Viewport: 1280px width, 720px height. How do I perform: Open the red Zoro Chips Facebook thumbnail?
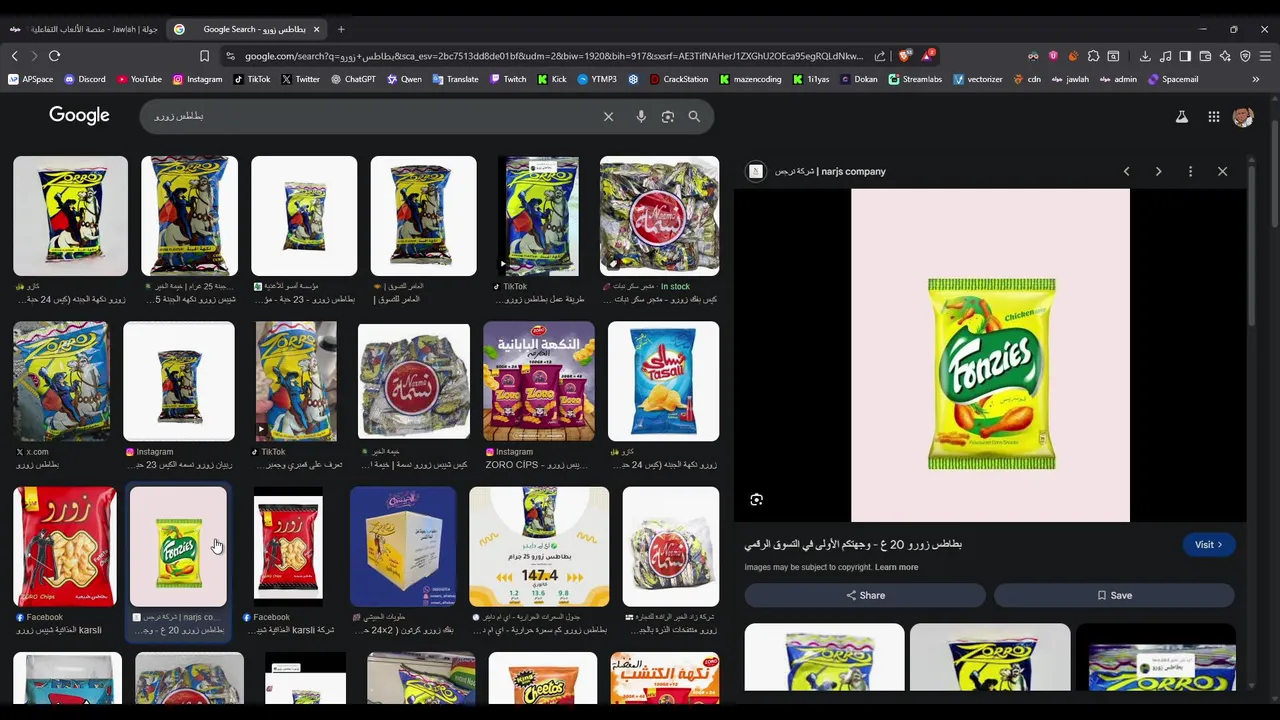click(x=64, y=547)
